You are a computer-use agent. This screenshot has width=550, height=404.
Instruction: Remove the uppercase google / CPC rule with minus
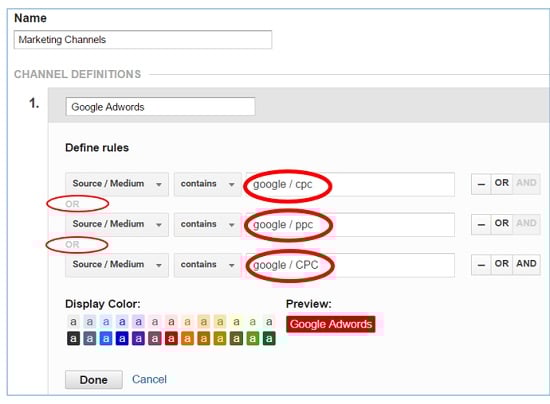coord(481,264)
